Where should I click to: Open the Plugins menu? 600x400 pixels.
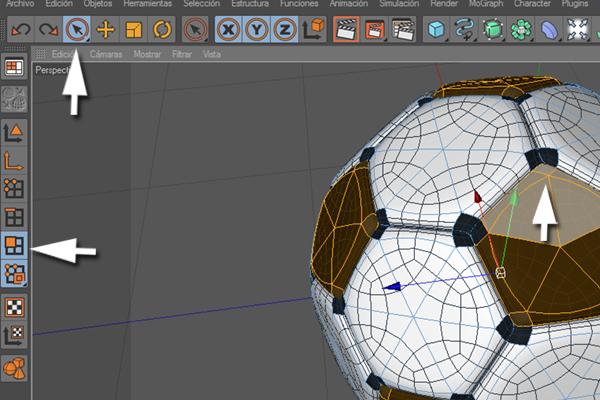(575, 4)
